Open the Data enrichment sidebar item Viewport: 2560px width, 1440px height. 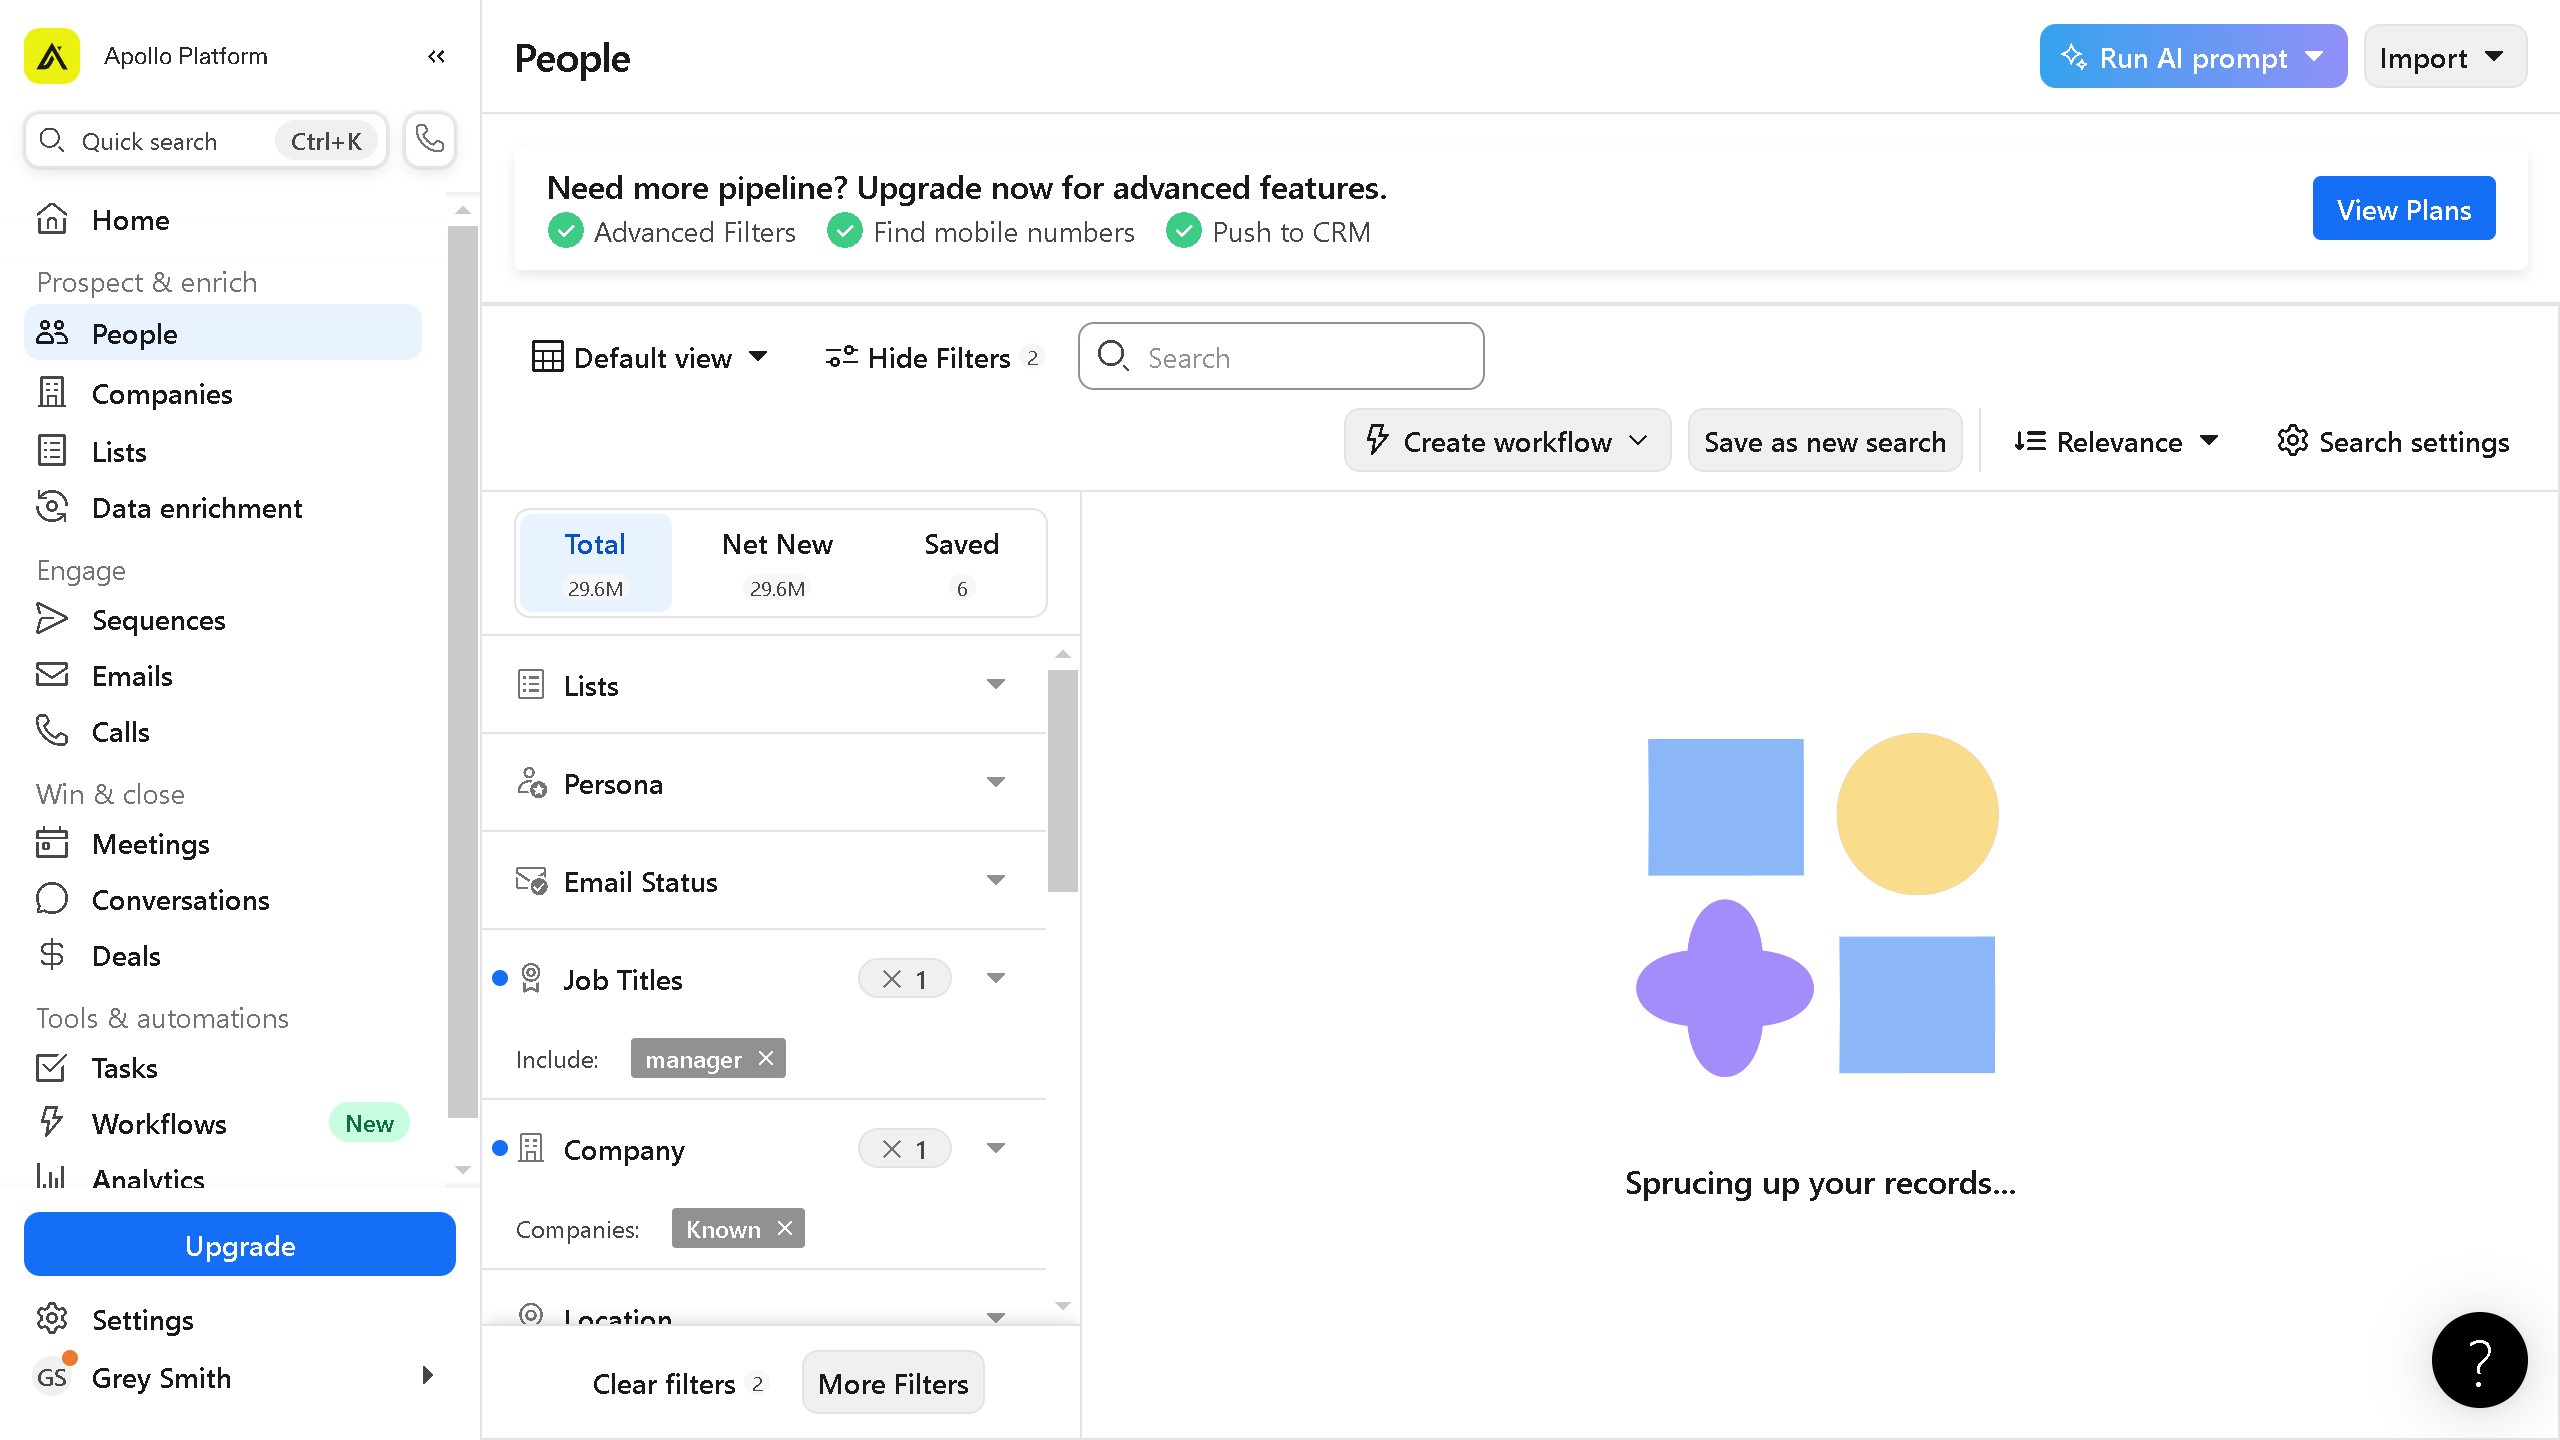196,508
